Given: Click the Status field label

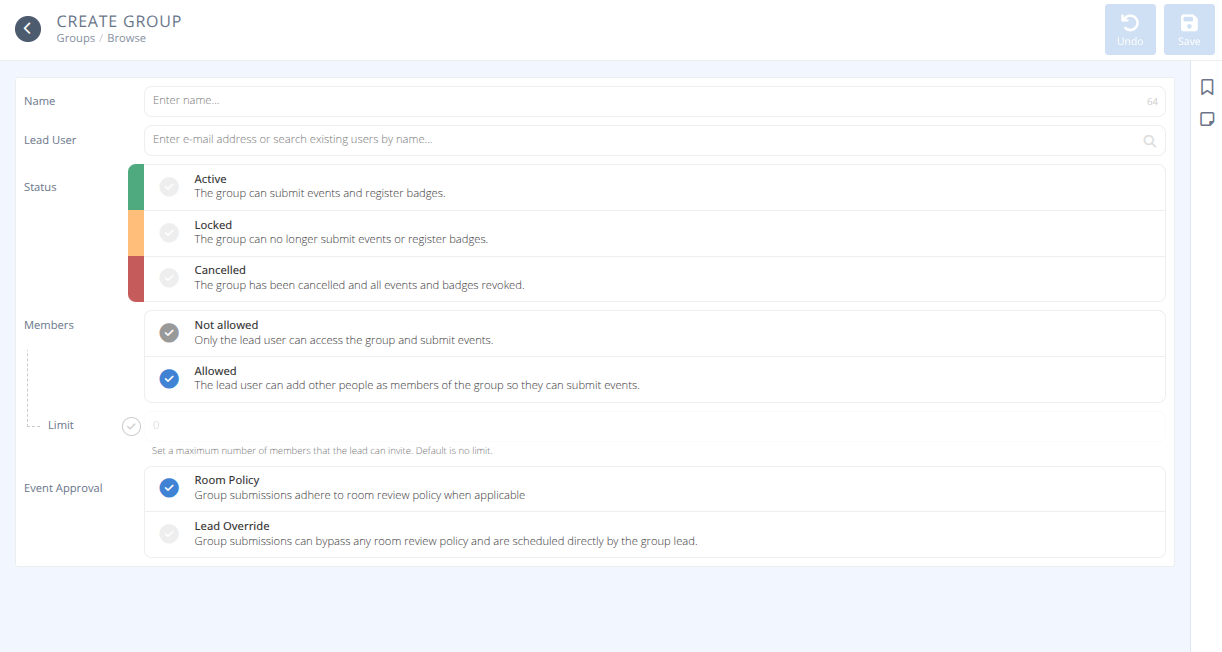Looking at the screenshot, I should point(41,187).
